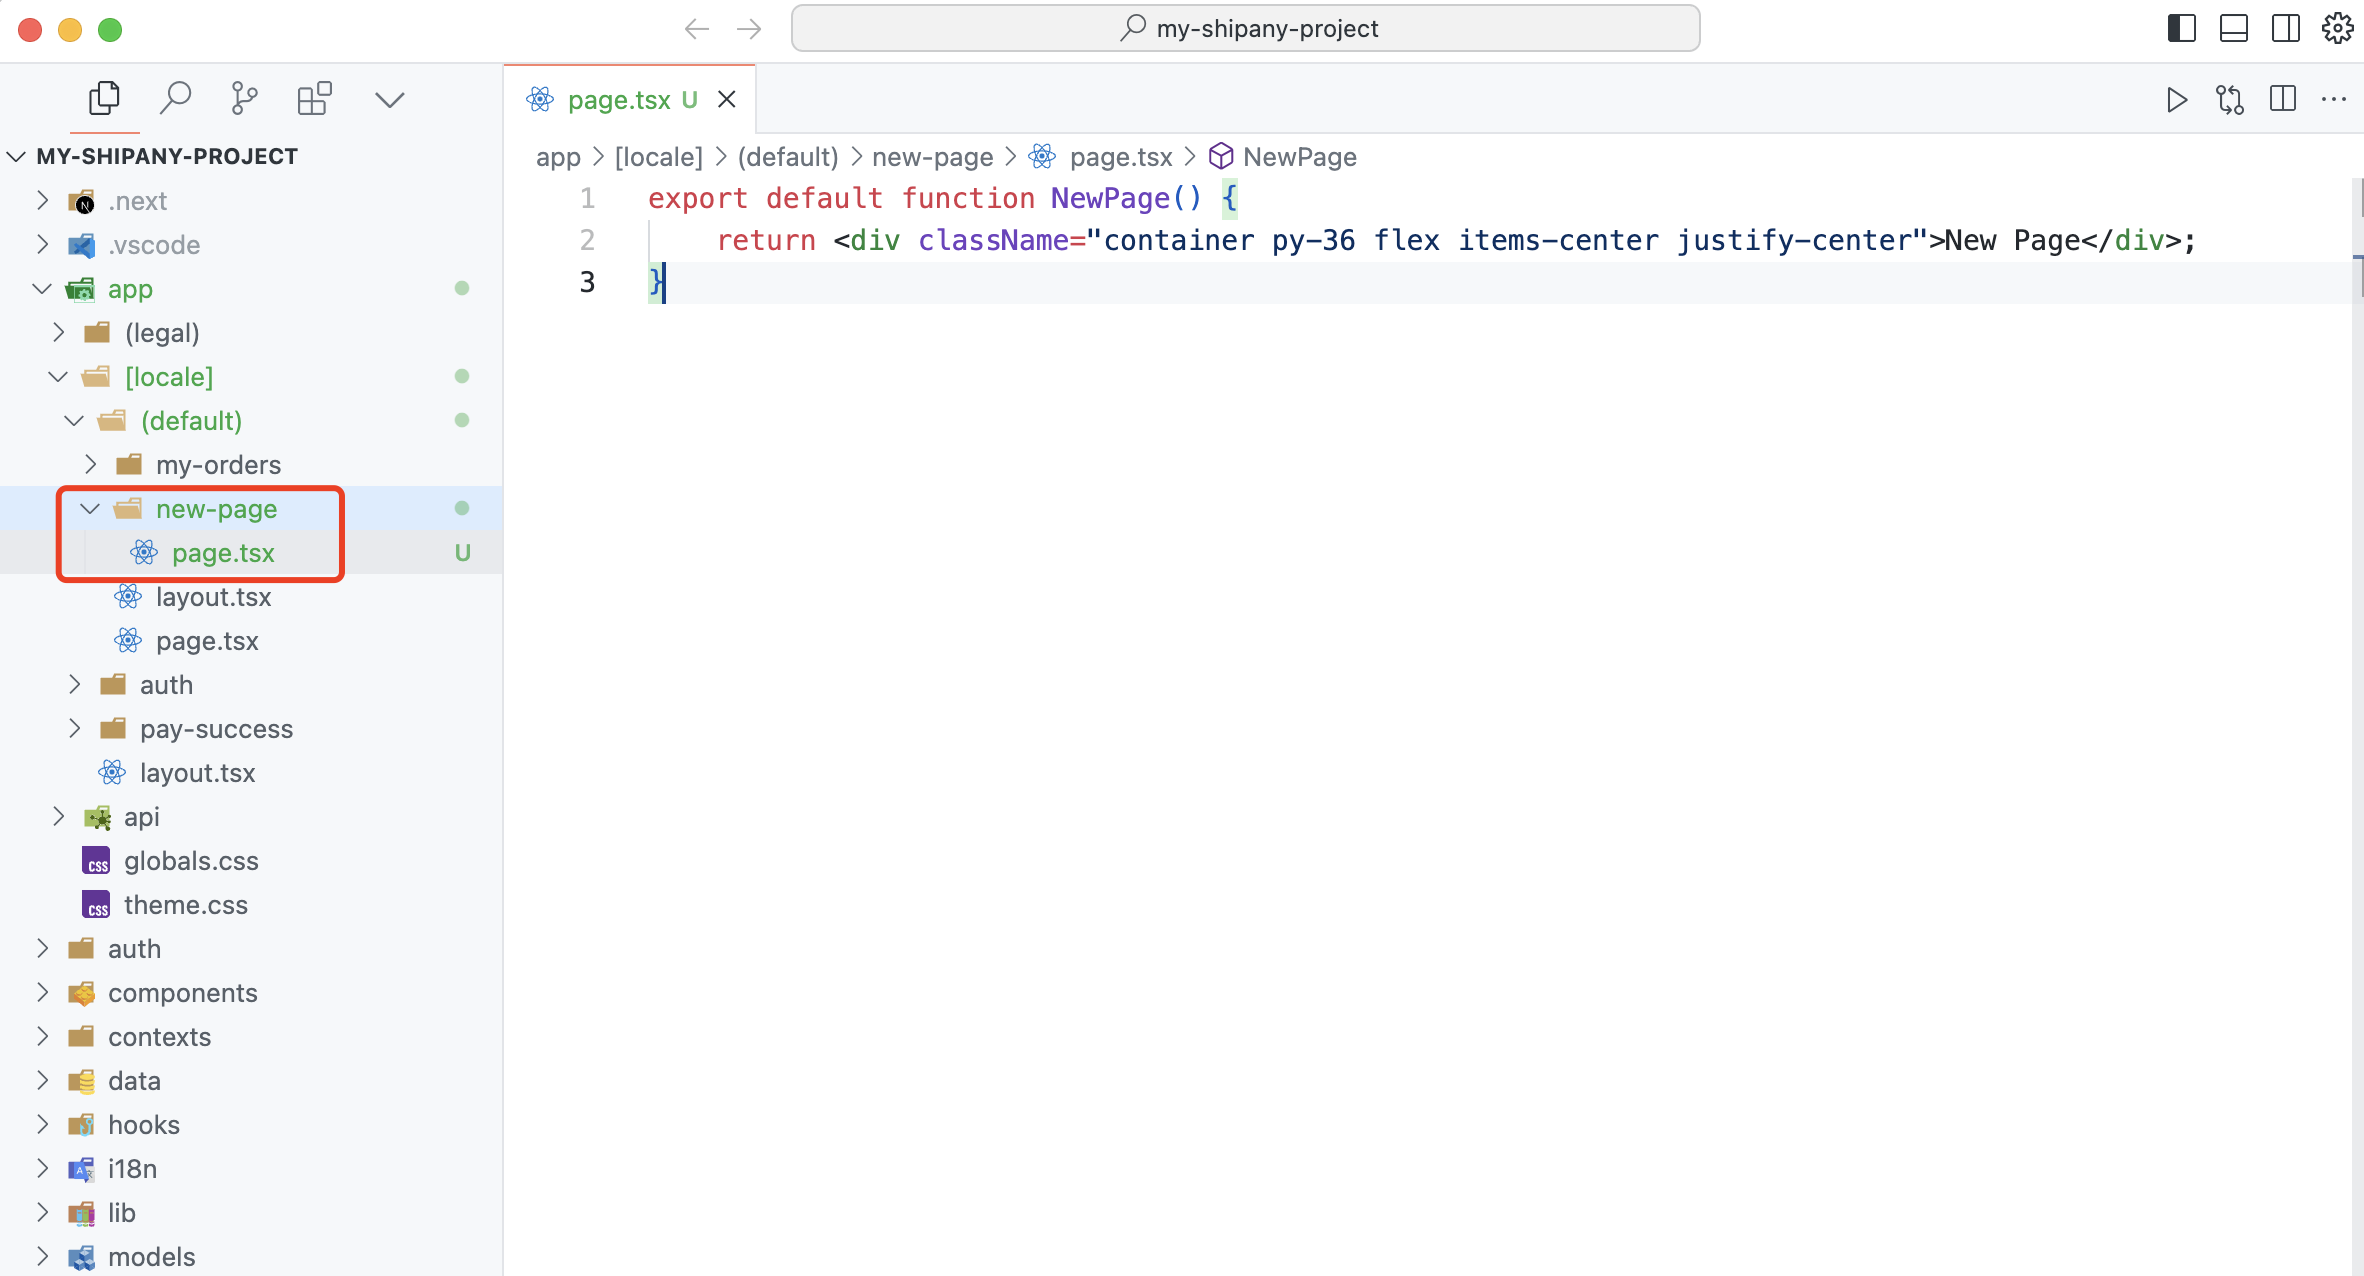Open the Explorer view icon
Screen dimensions: 2364x1276
pyautogui.click(x=104, y=98)
